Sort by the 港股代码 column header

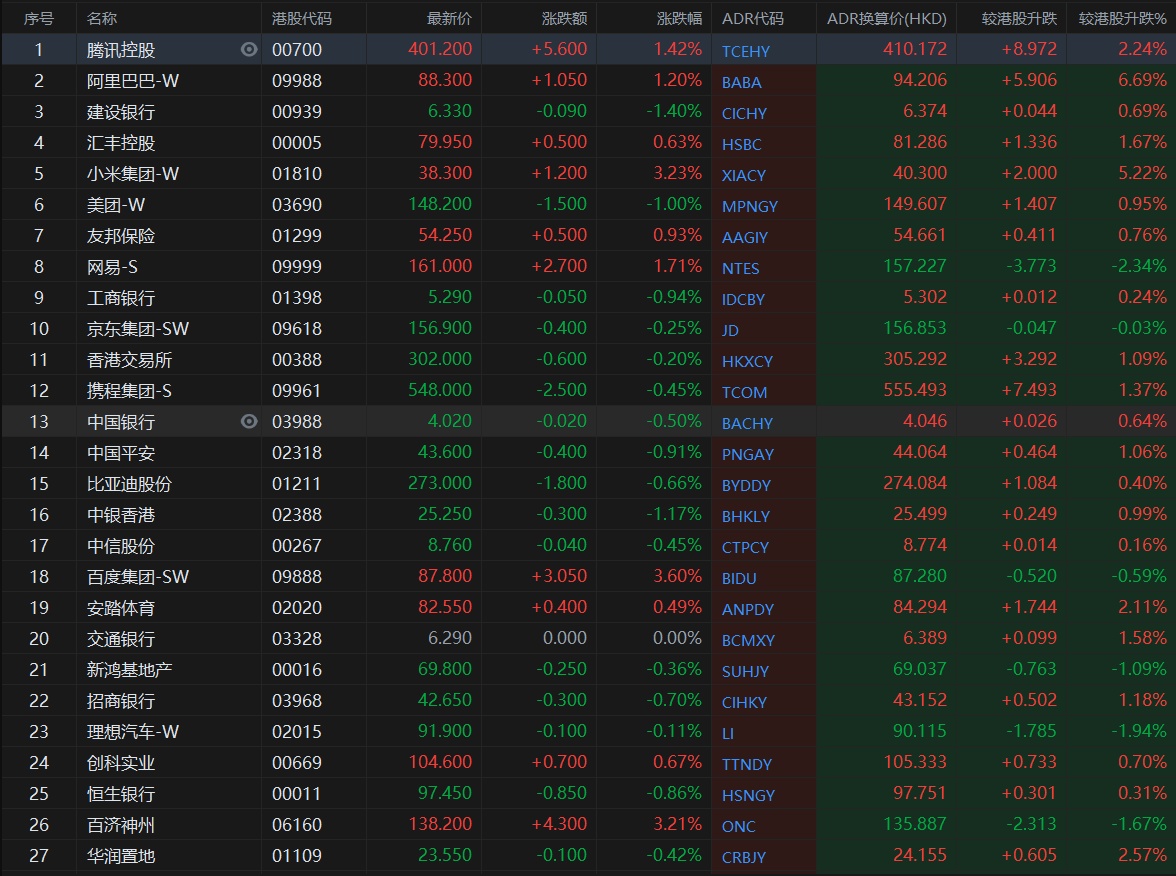coord(302,19)
